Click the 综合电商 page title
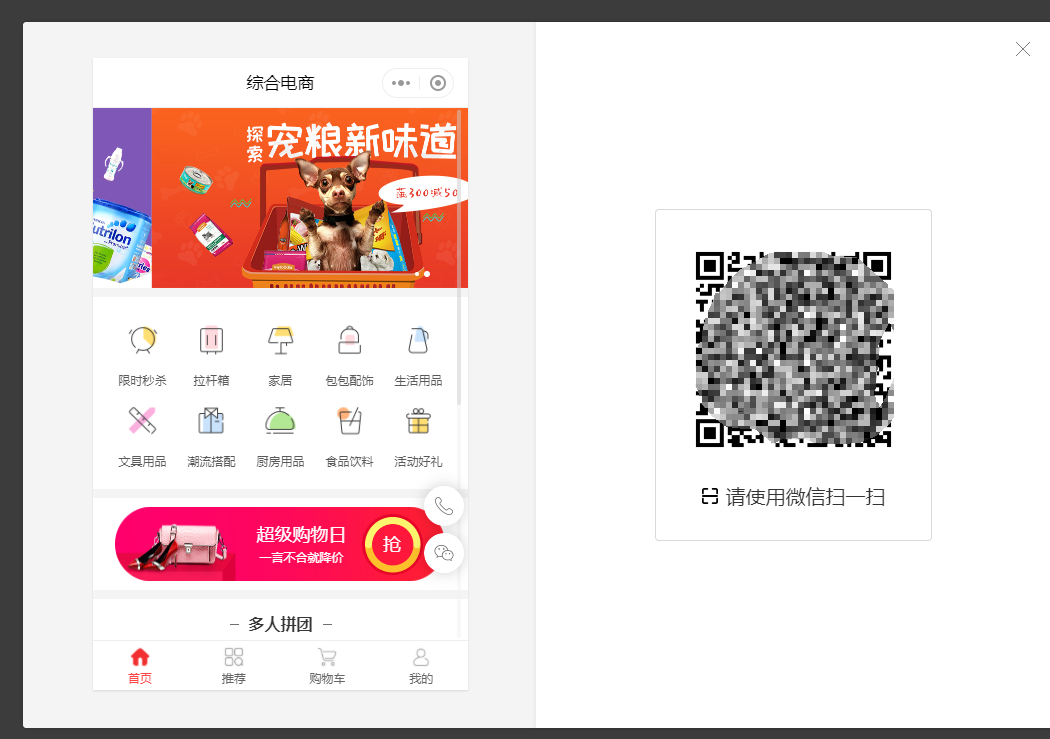The width and height of the screenshot is (1050, 739). 280,83
